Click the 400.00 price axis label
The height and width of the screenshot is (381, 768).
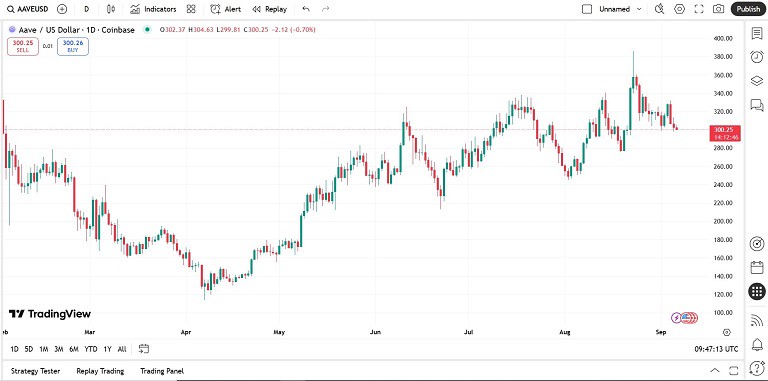(723, 38)
